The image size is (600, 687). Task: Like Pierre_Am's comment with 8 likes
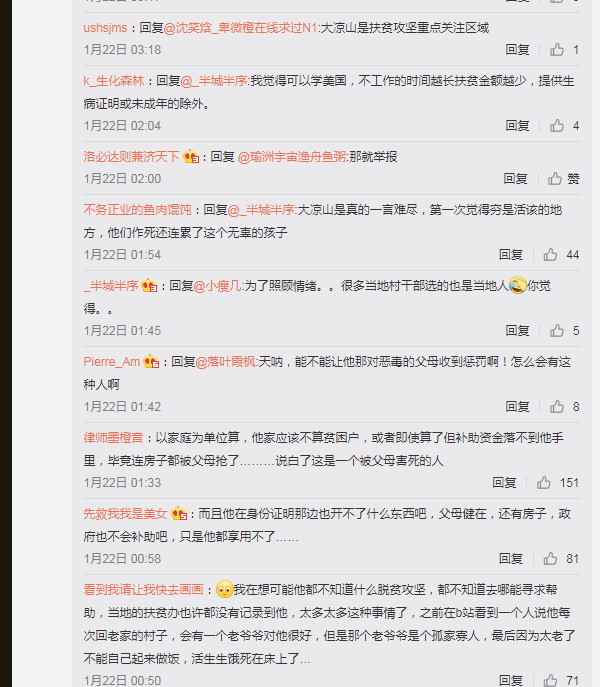click(x=557, y=407)
